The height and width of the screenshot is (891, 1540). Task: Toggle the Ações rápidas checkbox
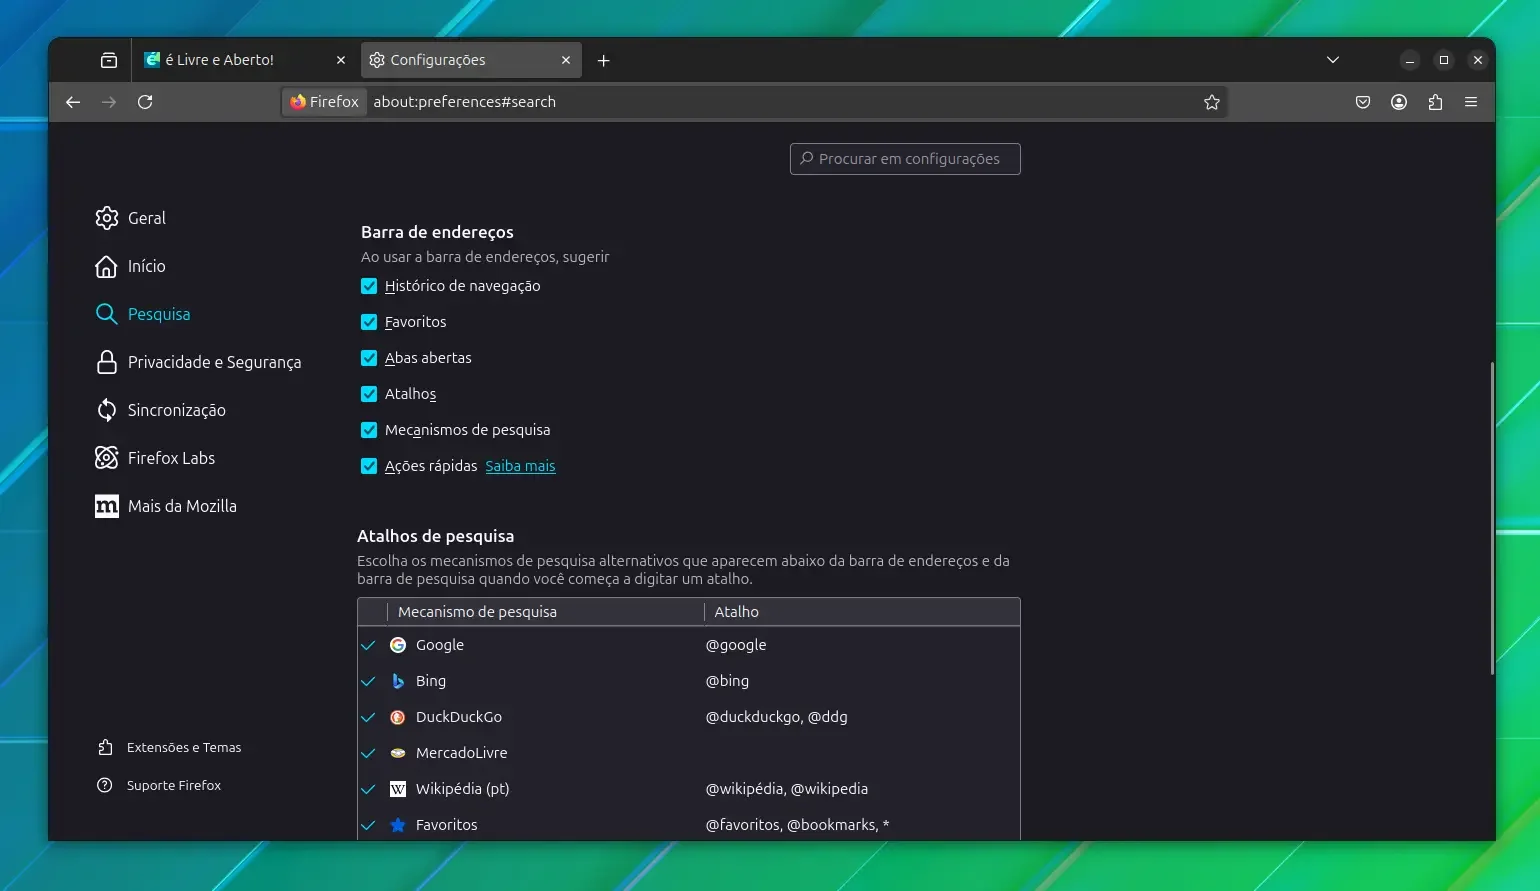[369, 466]
